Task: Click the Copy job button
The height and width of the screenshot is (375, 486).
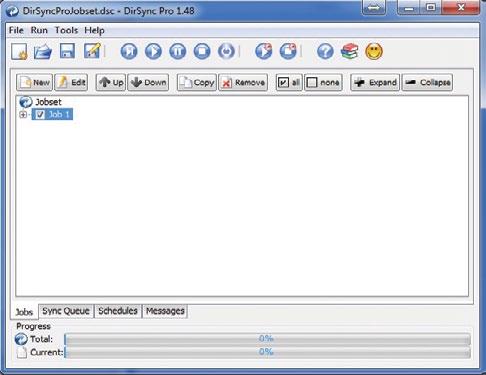Action: [197, 82]
